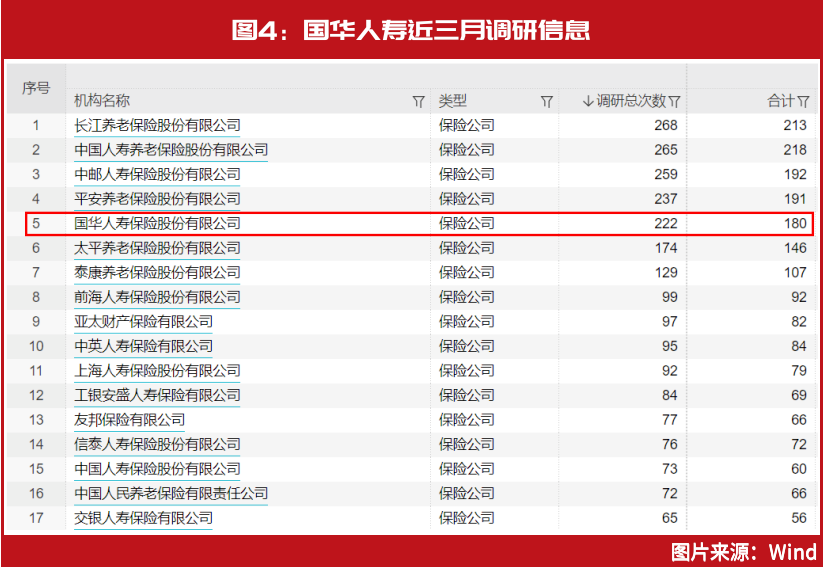Open 工银安盛人寿保险有限公司 link

pos(157,395)
